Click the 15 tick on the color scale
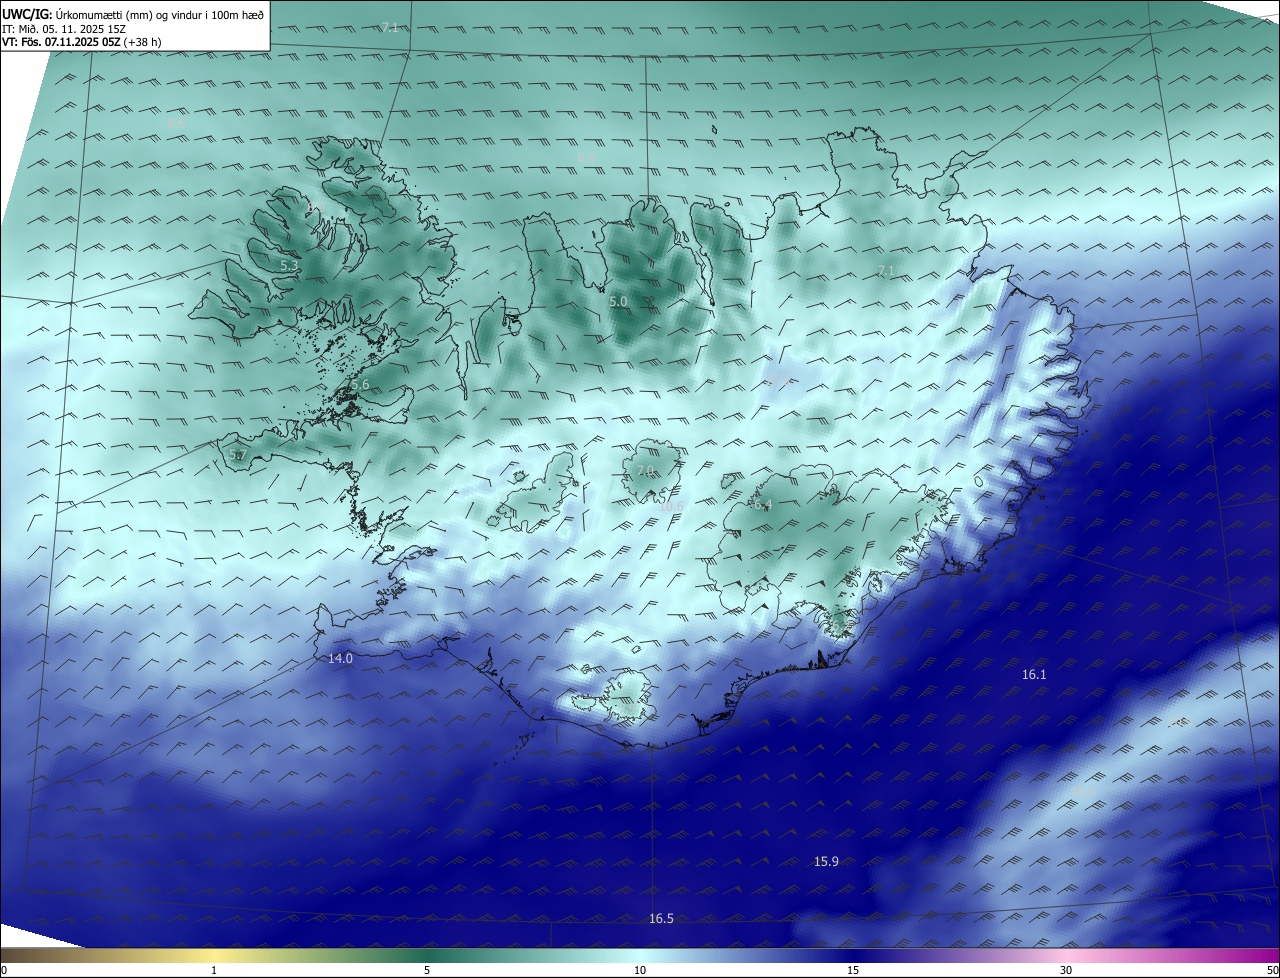The height and width of the screenshot is (978, 1280). 853,970
